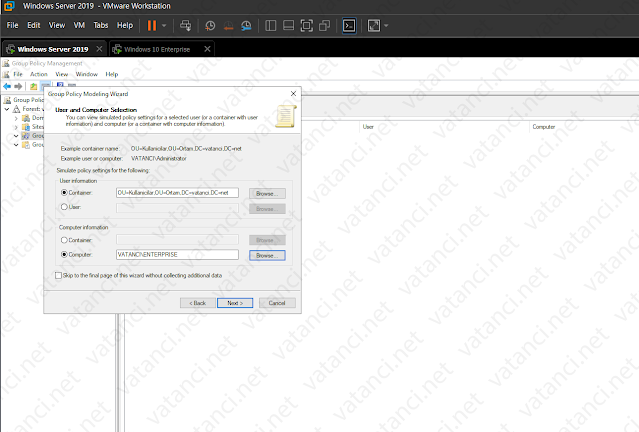Click the Group Policy Management title bar icon
Viewport: 639px width, 432px height.
click(x=6, y=63)
